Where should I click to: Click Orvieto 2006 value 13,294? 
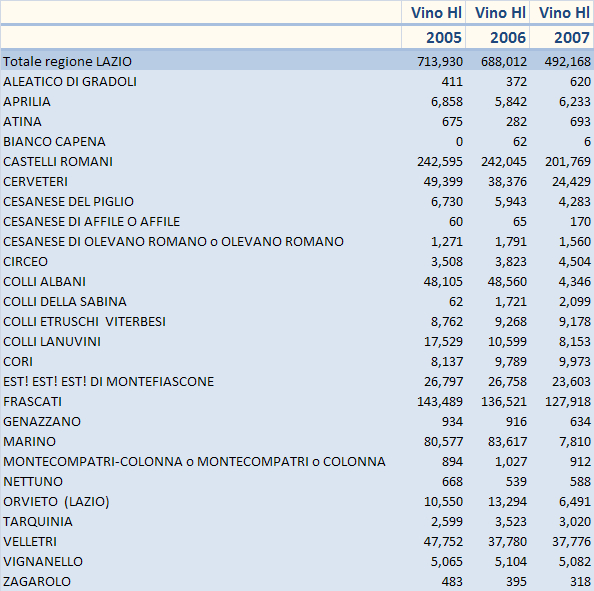(507, 502)
